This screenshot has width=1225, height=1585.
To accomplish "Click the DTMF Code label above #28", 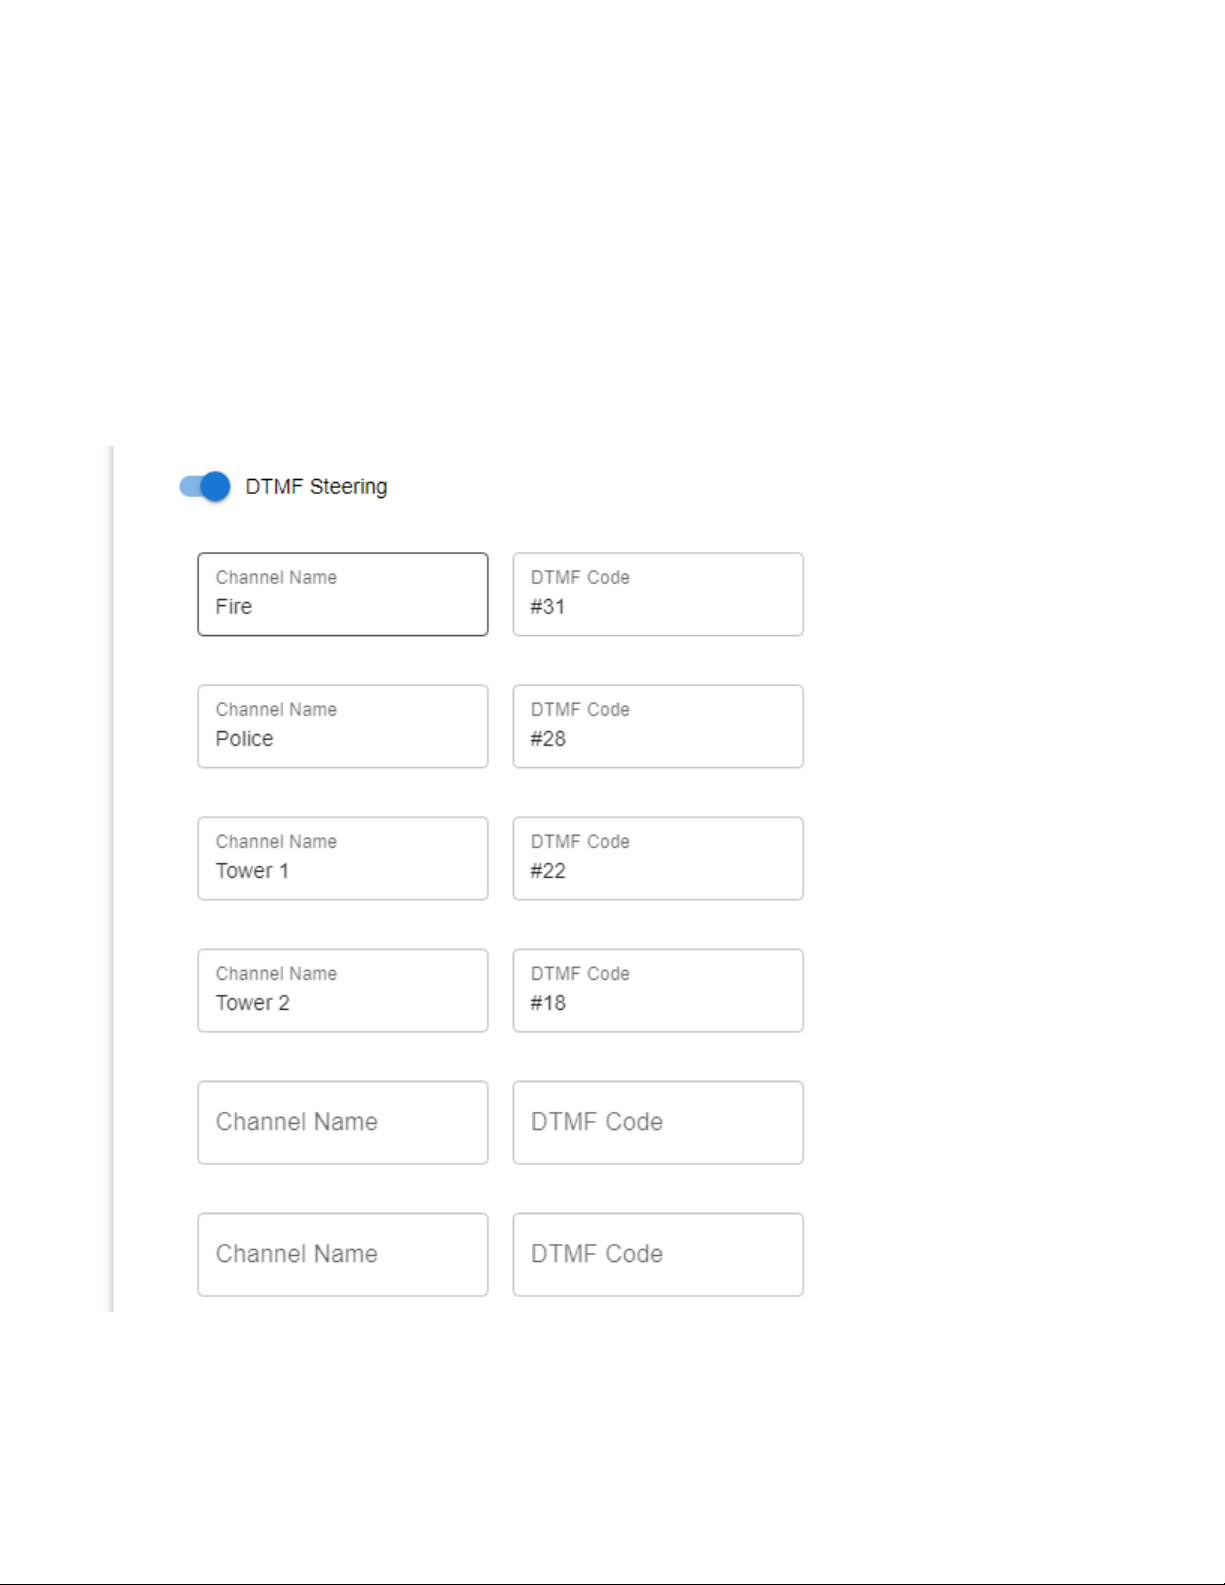I will [x=580, y=709].
